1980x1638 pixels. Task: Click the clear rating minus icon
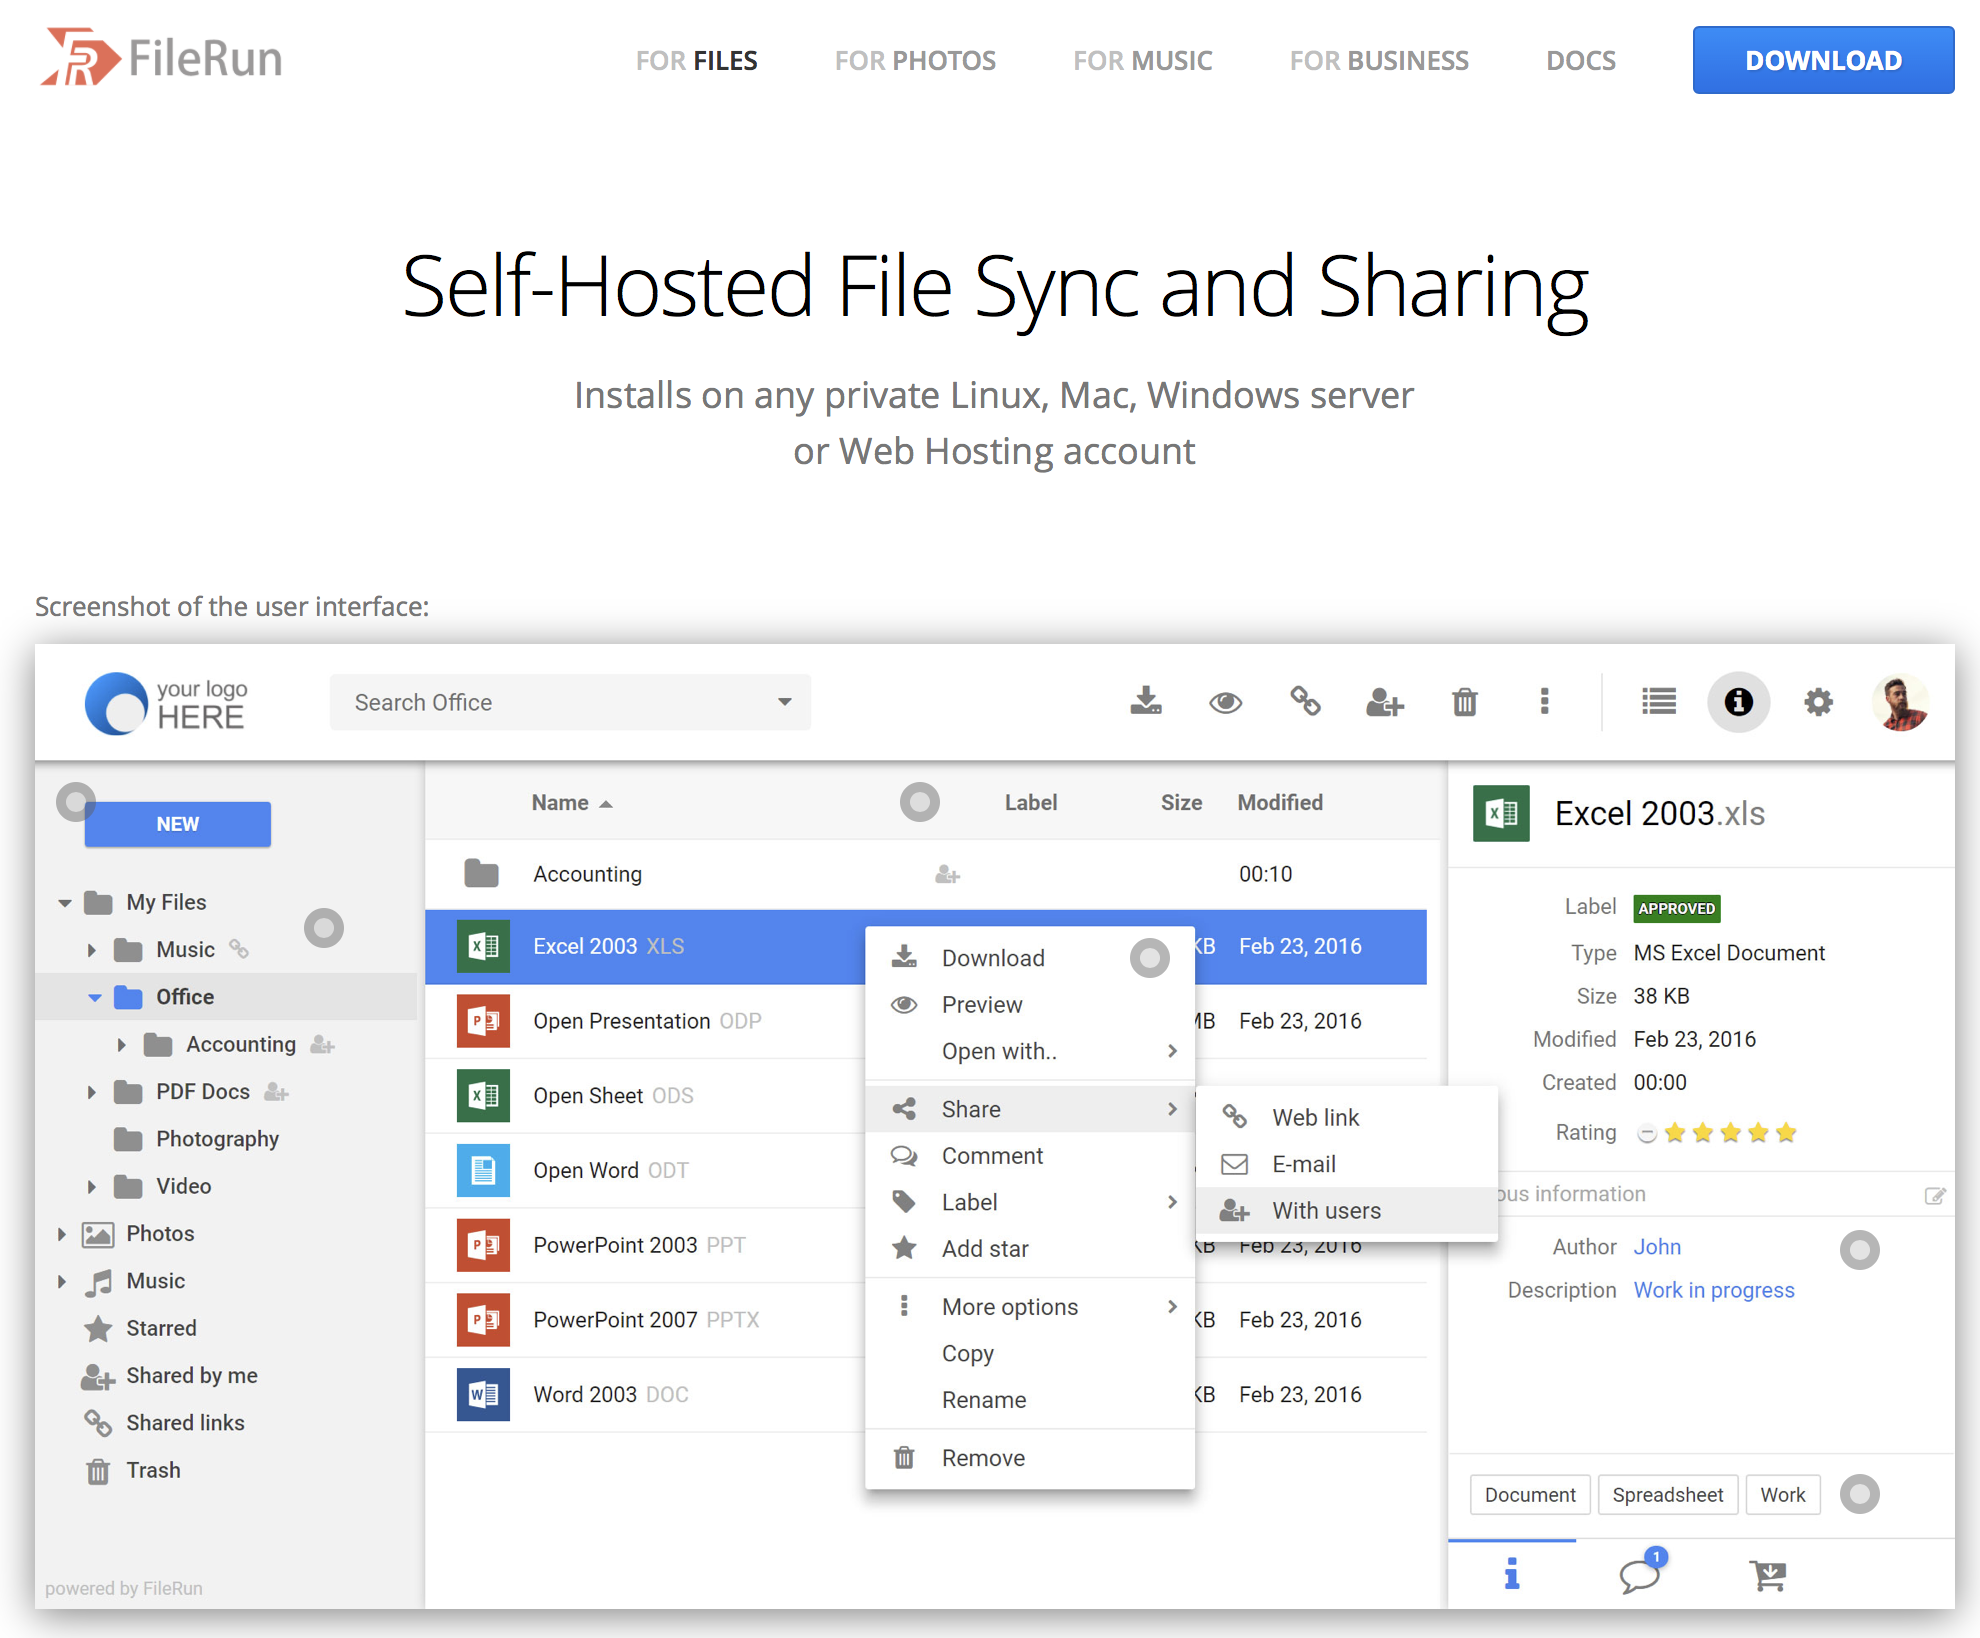(1646, 1133)
